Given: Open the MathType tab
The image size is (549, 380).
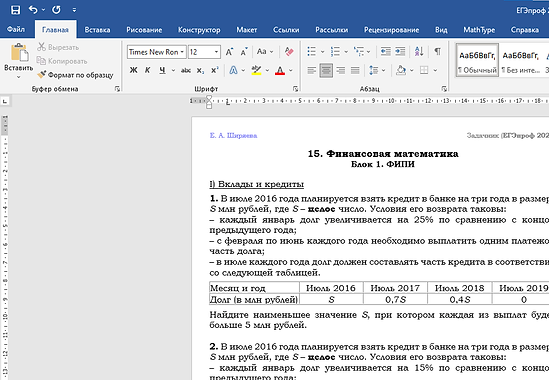Looking at the screenshot, I should pyautogui.click(x=479, y=30).
